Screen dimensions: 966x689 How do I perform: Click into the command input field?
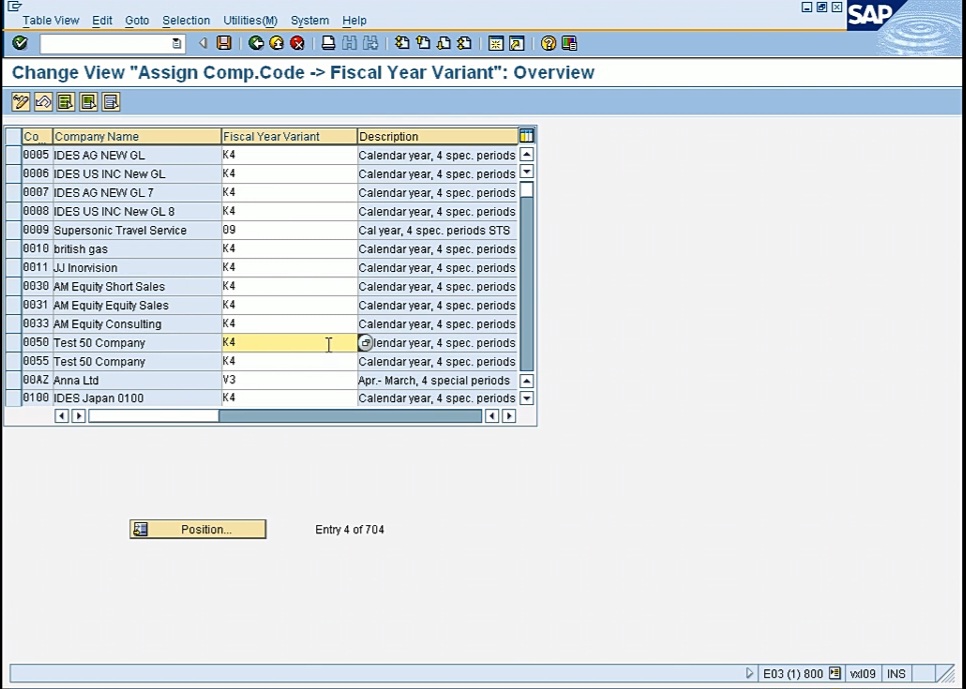(x=105, y=43)
